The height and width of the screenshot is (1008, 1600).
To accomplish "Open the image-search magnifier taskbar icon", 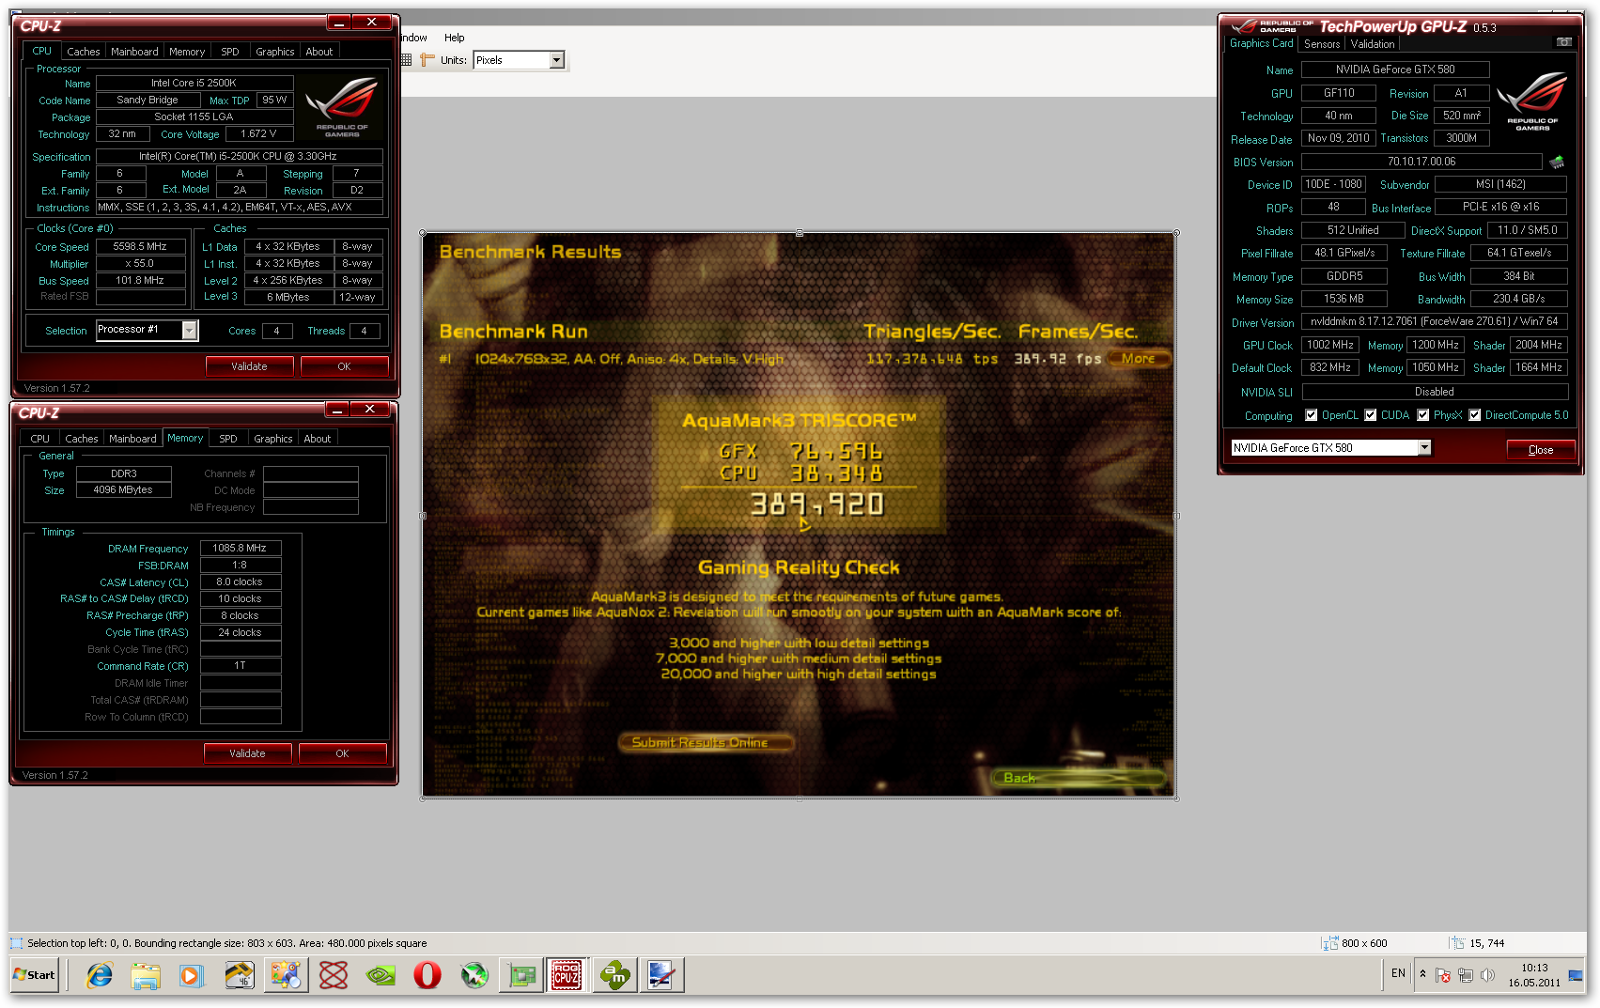I will click(x=286, y=975).
